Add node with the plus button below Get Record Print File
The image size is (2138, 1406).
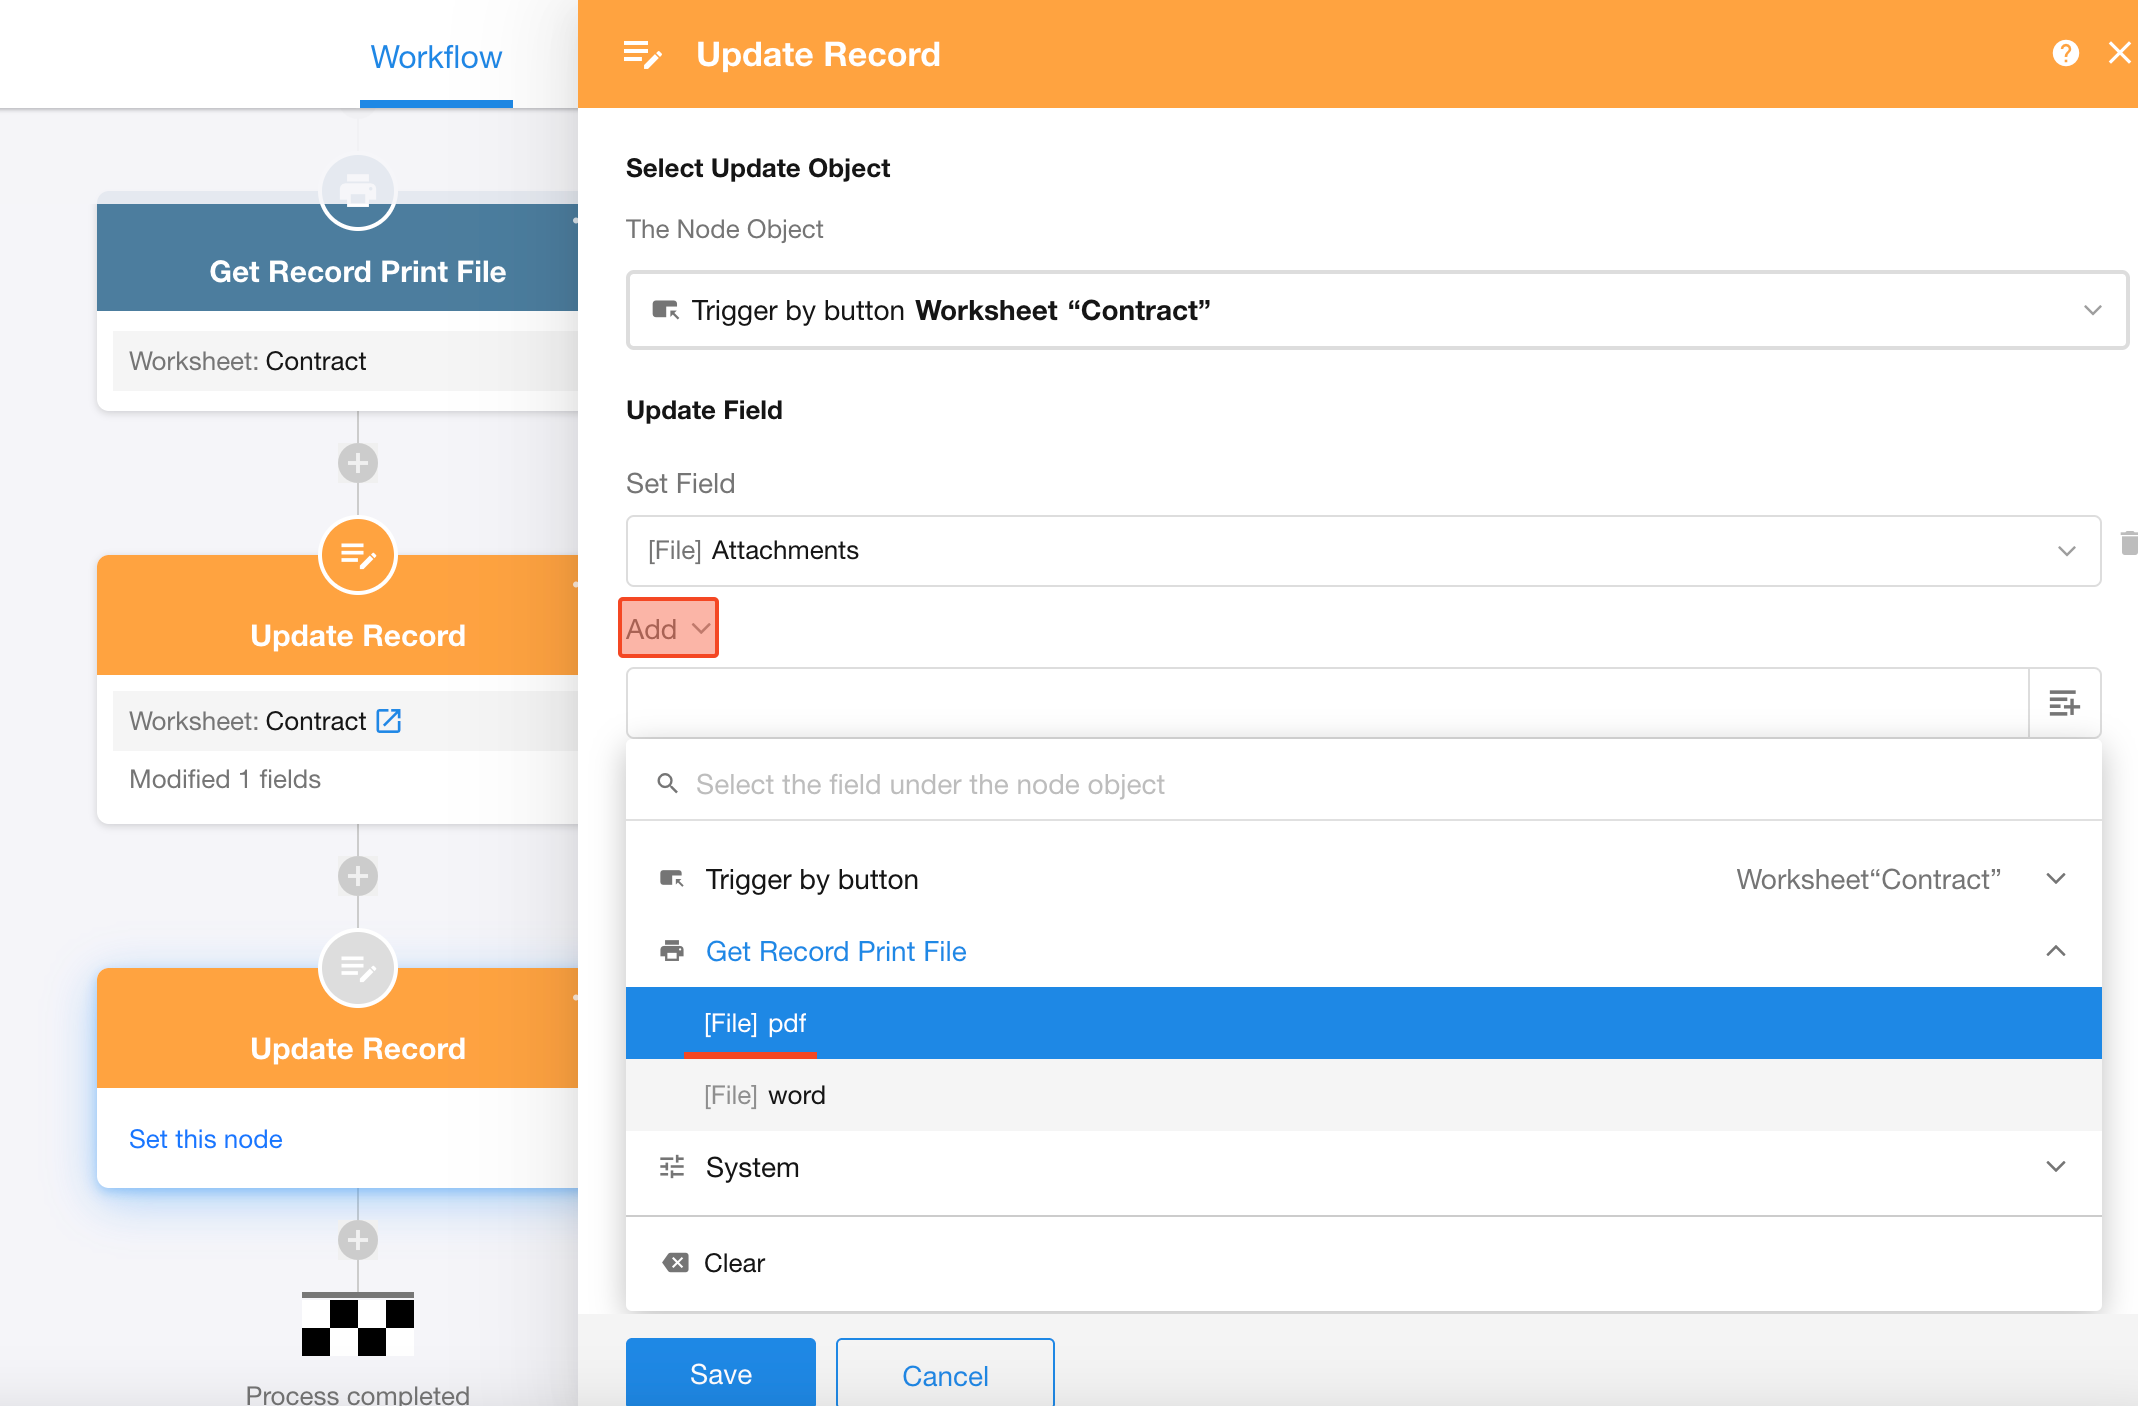(x=358, y=463)
